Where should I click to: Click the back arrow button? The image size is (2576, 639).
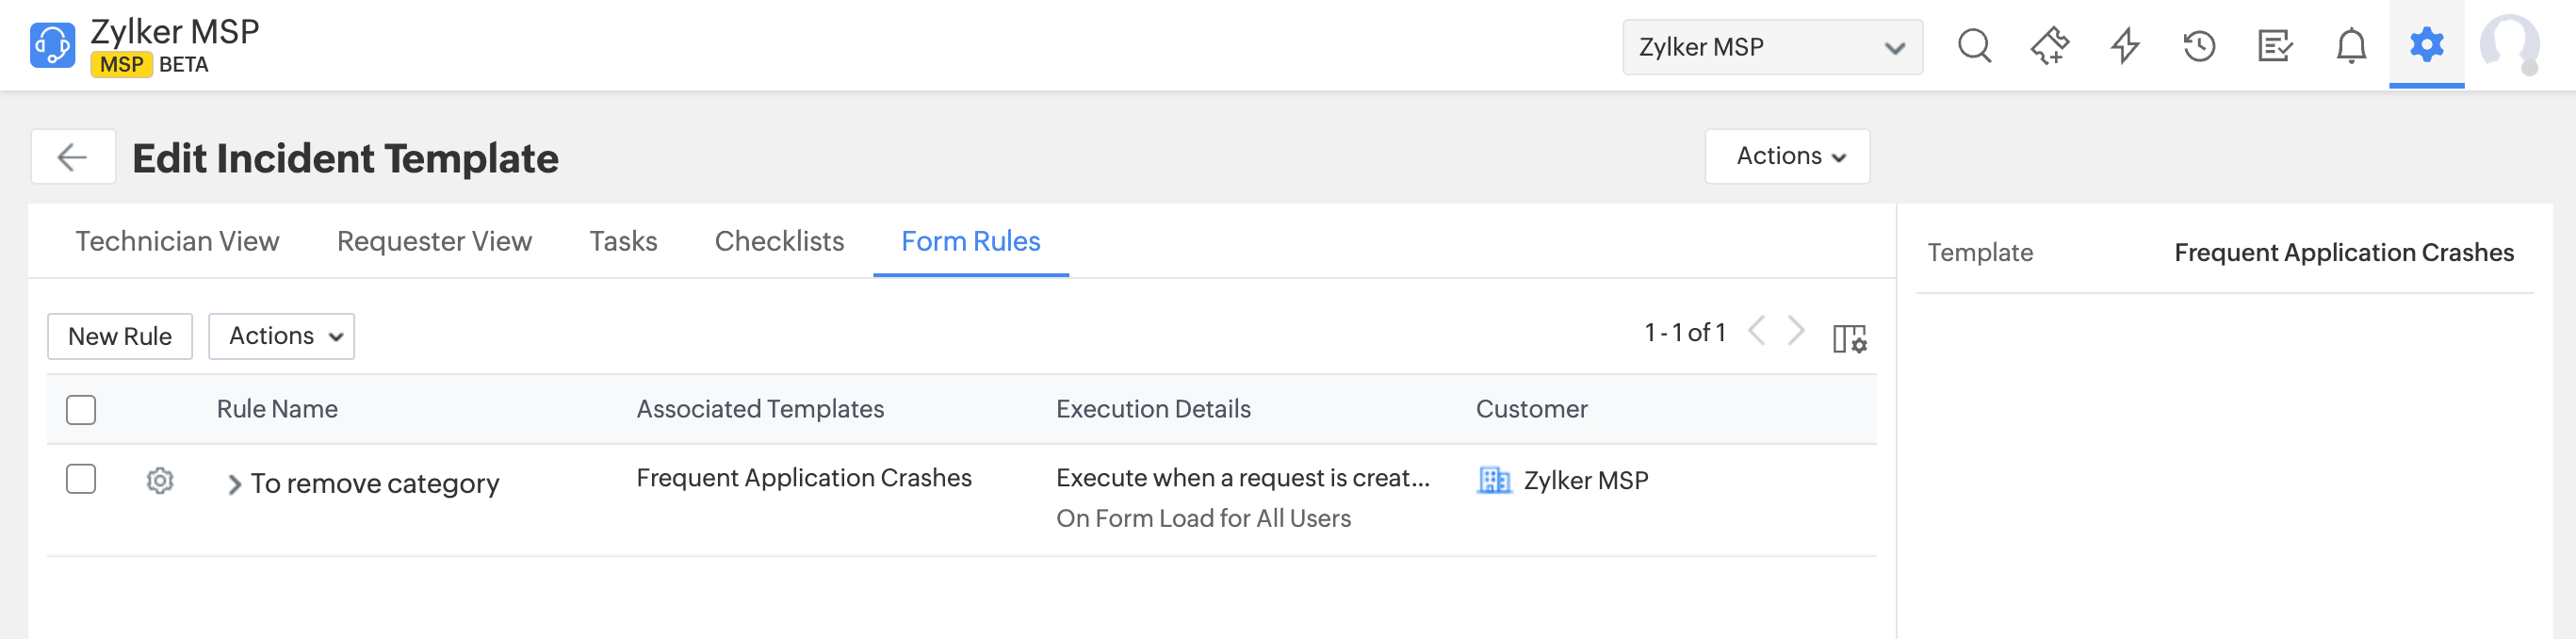73,157
